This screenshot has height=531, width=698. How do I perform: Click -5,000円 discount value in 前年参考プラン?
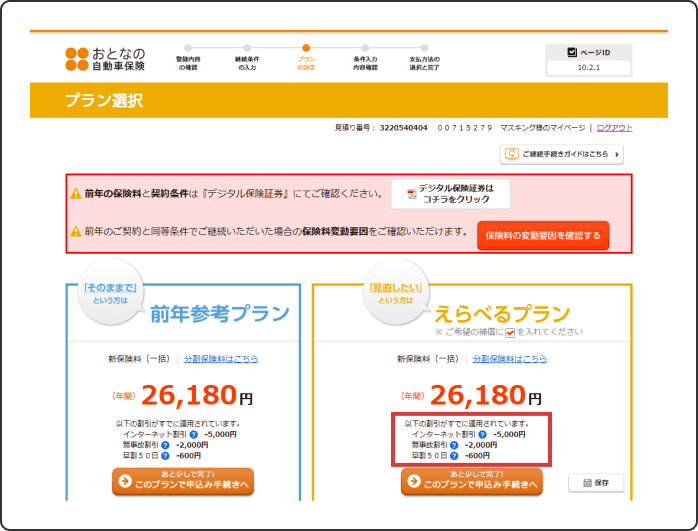coord(220,434)
